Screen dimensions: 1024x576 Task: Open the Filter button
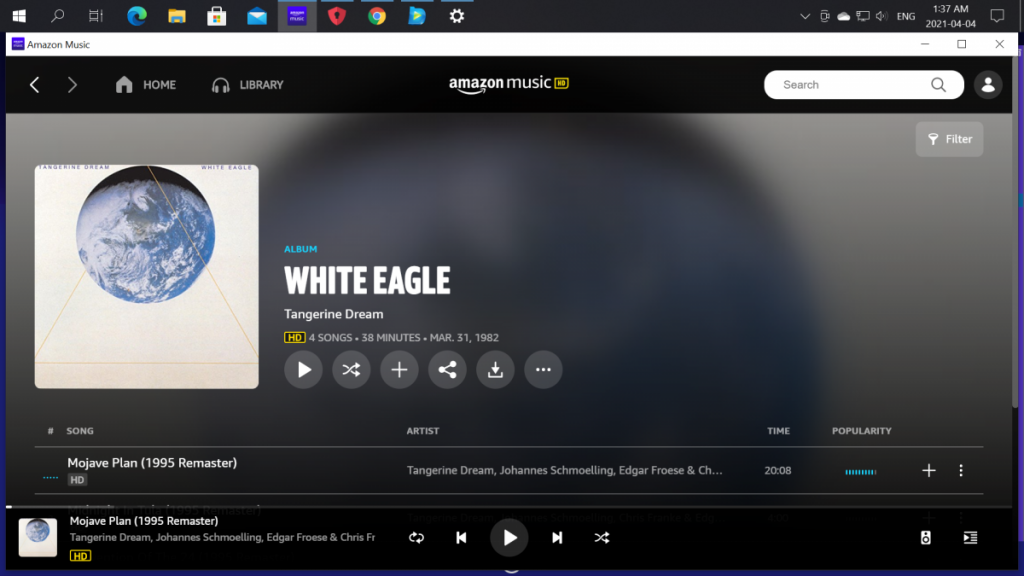(950, 139)
